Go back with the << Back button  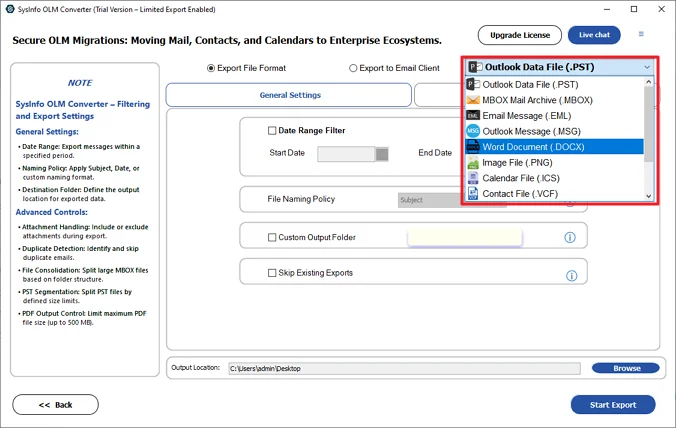point(55,405)
